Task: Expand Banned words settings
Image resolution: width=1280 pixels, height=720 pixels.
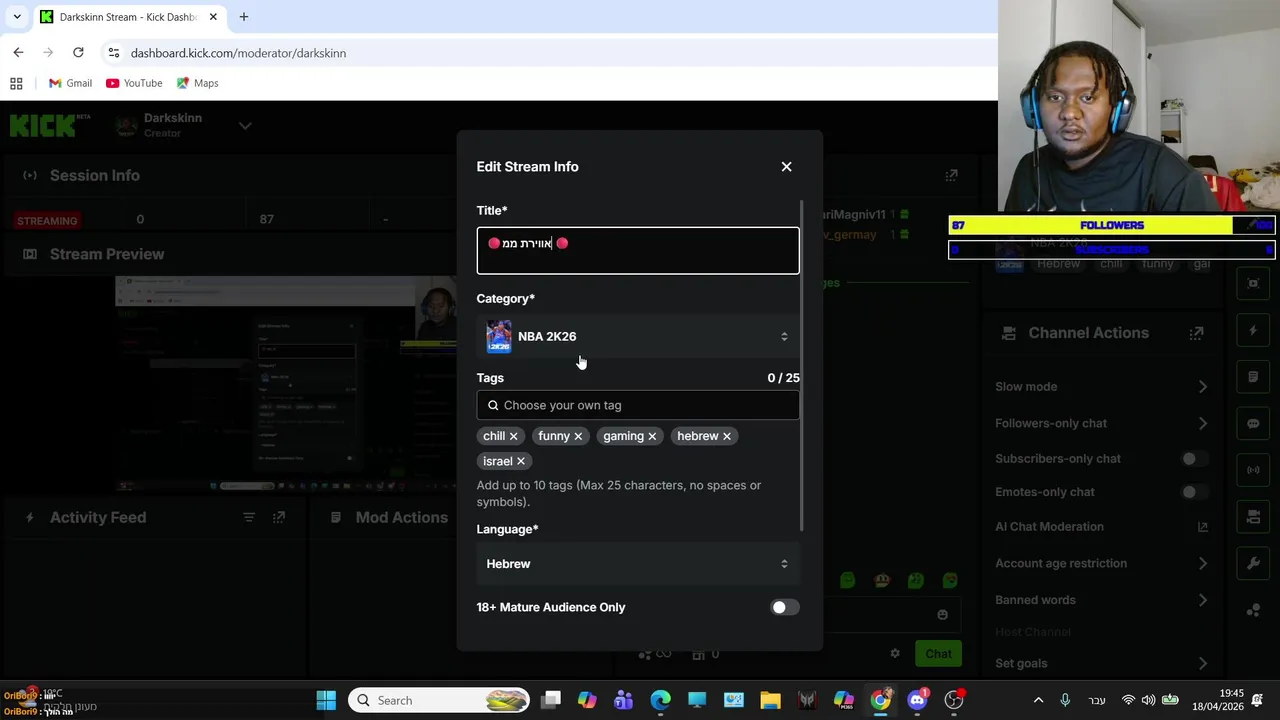Action: point(1202,600)
